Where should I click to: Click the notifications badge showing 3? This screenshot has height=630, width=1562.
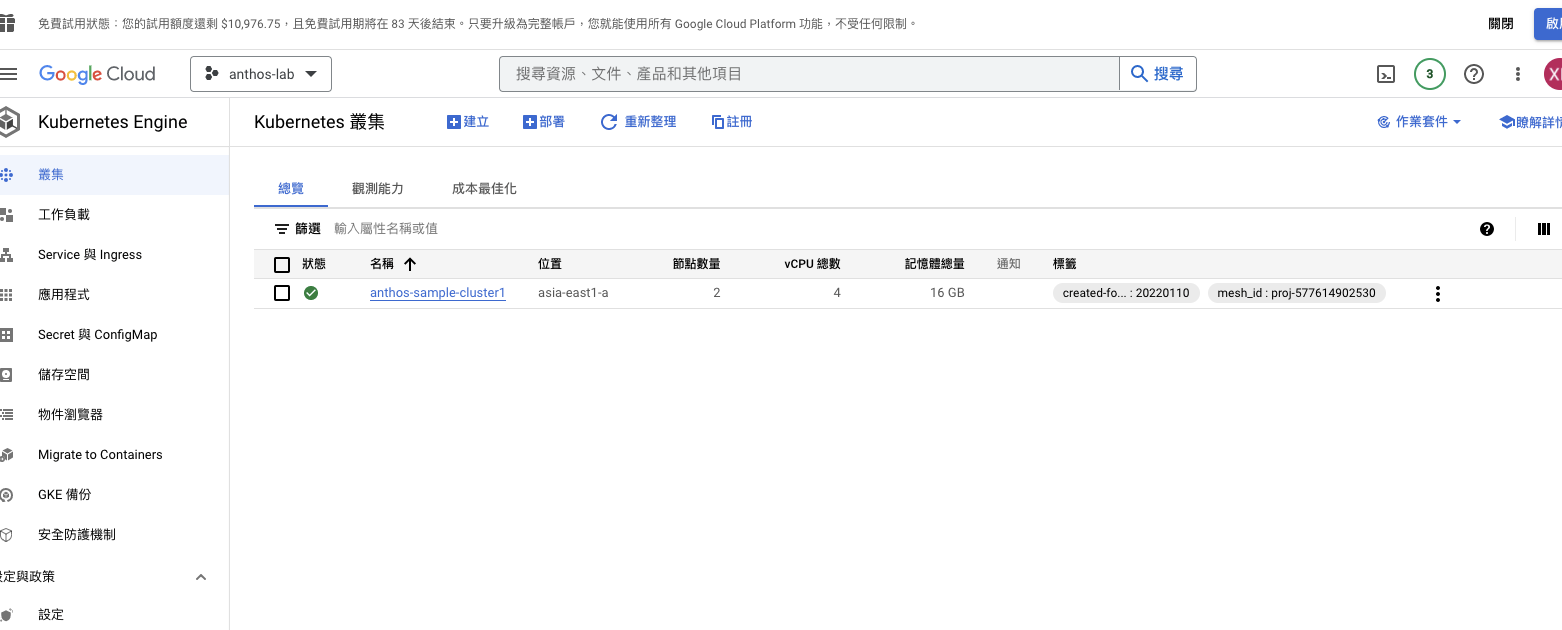click(1429, 74)
